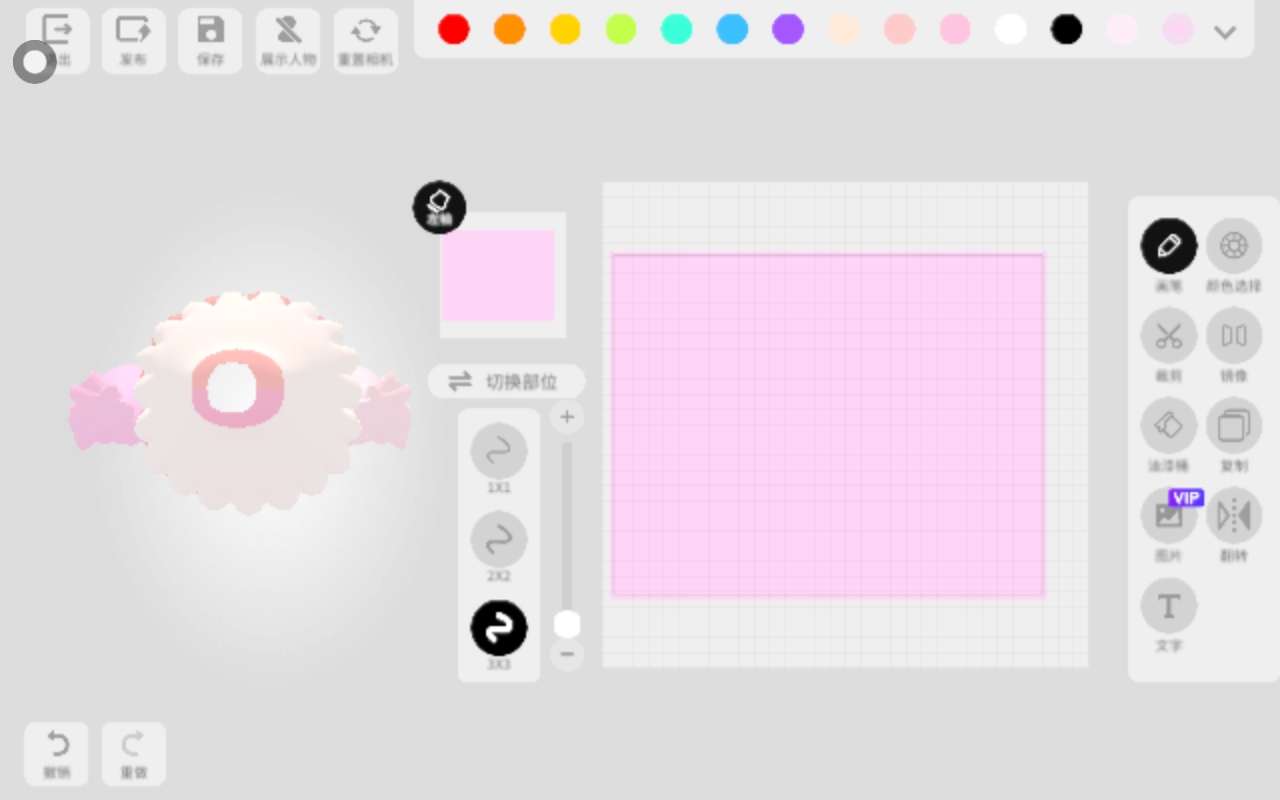
Task: Select the paint bucket fill tool
Action: (1168, 426)
